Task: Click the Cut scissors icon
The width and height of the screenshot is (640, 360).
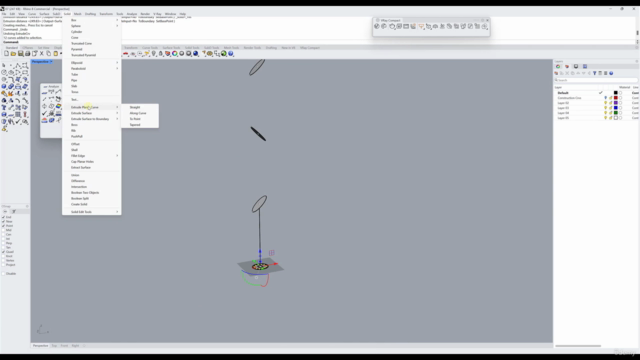Action: [41, 53]
